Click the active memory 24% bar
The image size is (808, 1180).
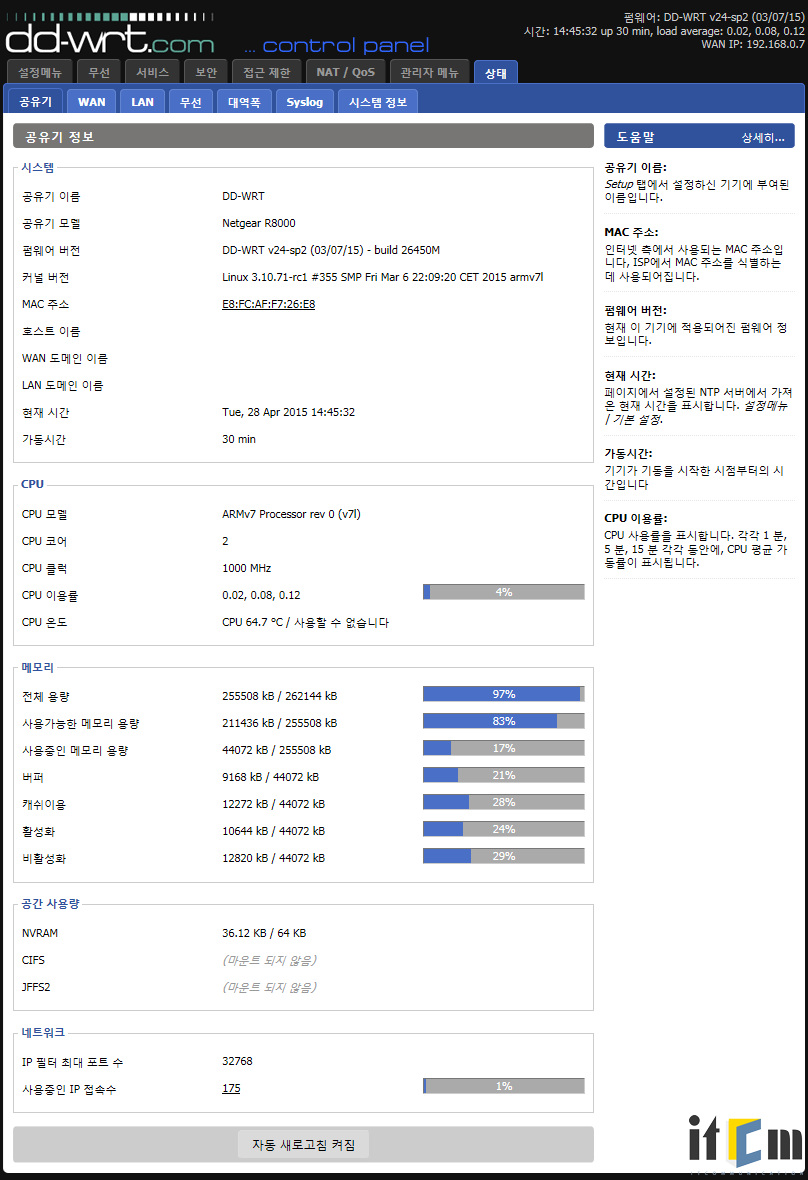click(x=503, y=829)
